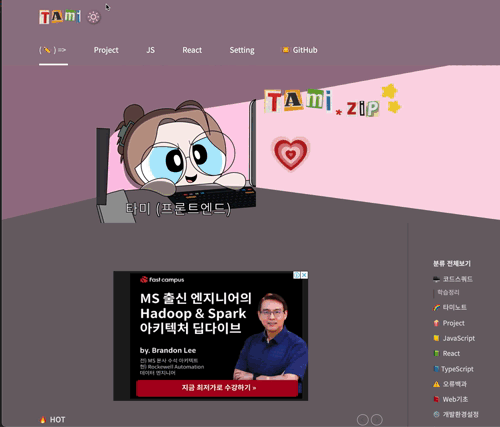Open 분류 전체보기 category list
This screenshot has height=427, width=500.
(x=452, y=264)
